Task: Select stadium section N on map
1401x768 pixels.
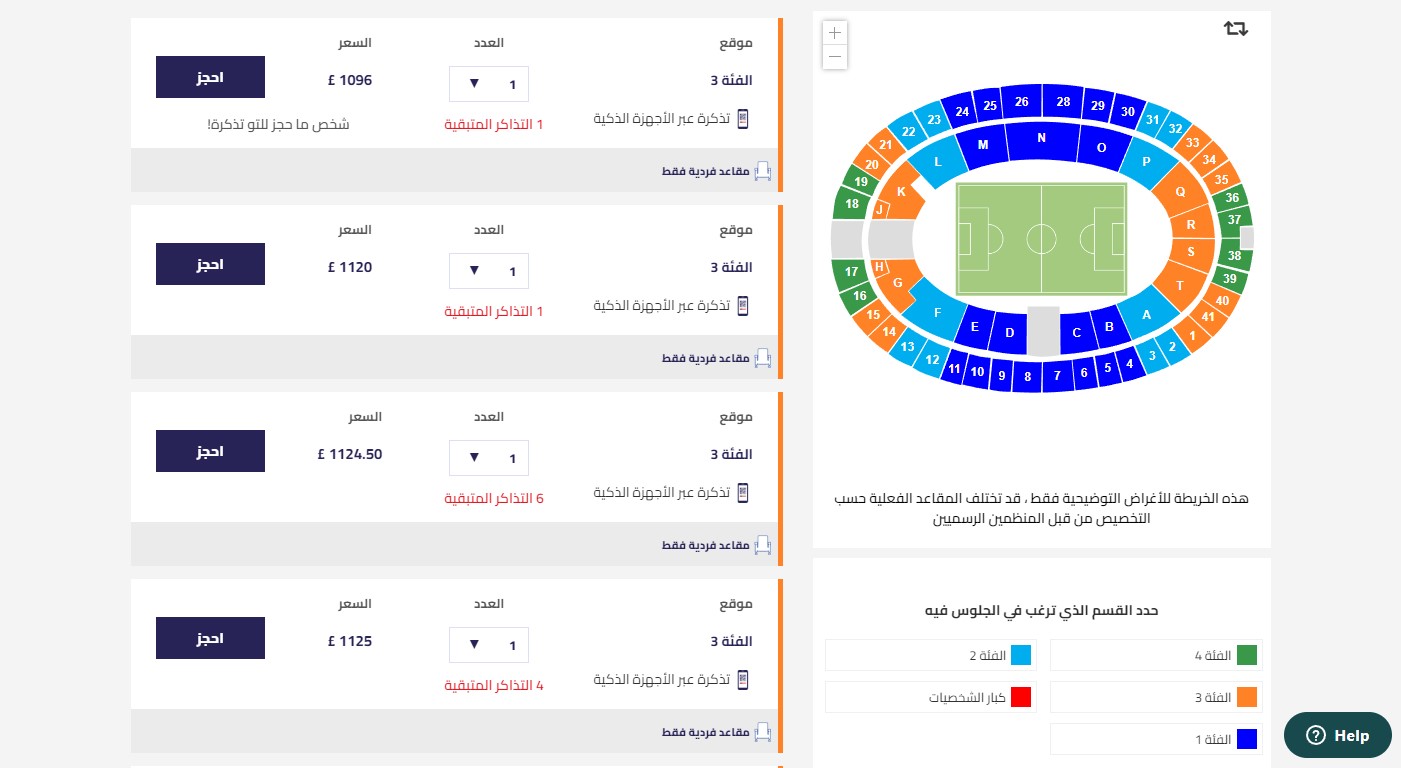Action: [1041, 139]
